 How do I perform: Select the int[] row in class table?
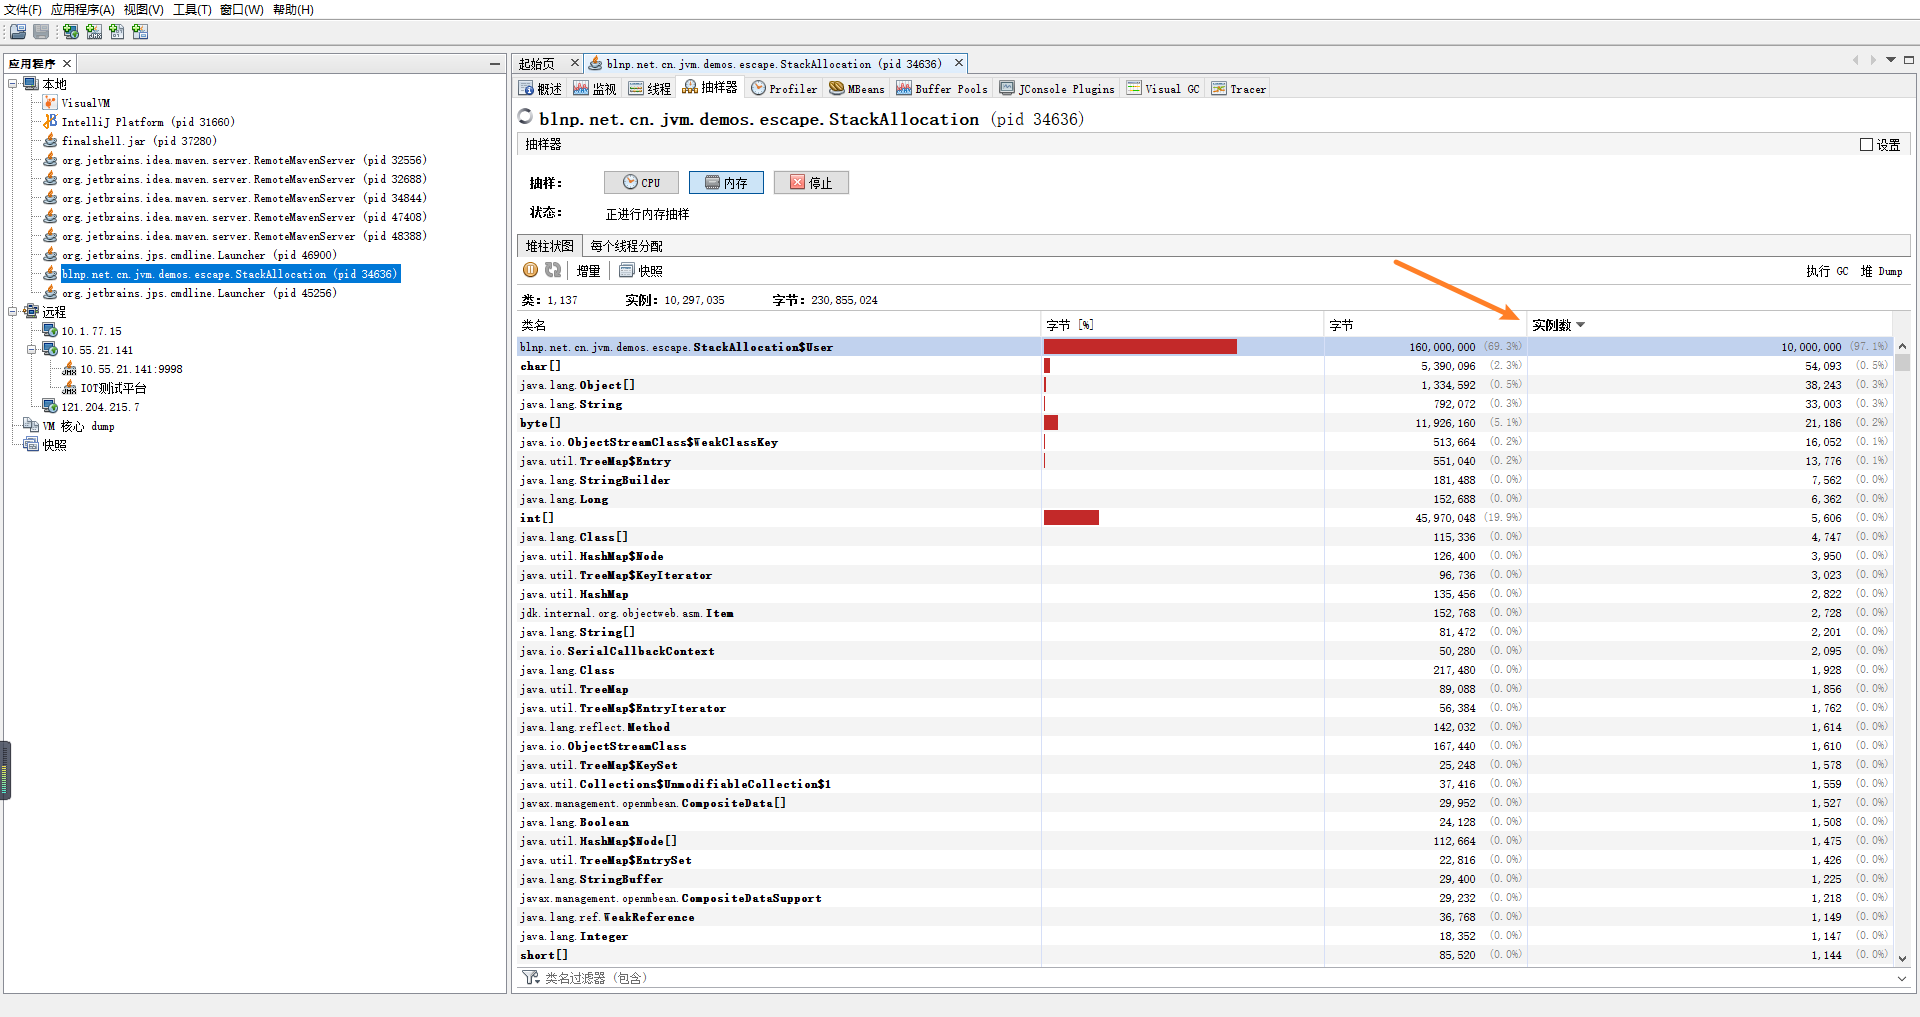[x=1204, y=518]
